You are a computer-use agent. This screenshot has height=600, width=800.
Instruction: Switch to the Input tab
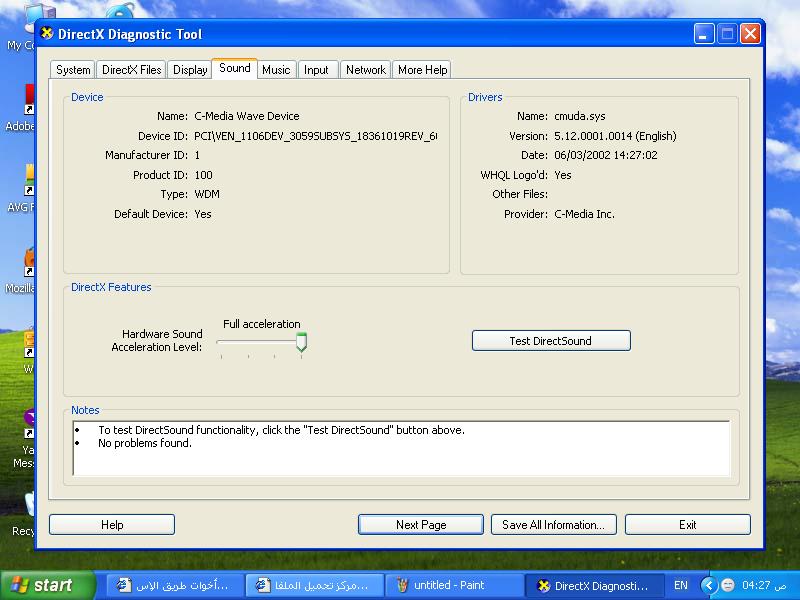(316, 70)
